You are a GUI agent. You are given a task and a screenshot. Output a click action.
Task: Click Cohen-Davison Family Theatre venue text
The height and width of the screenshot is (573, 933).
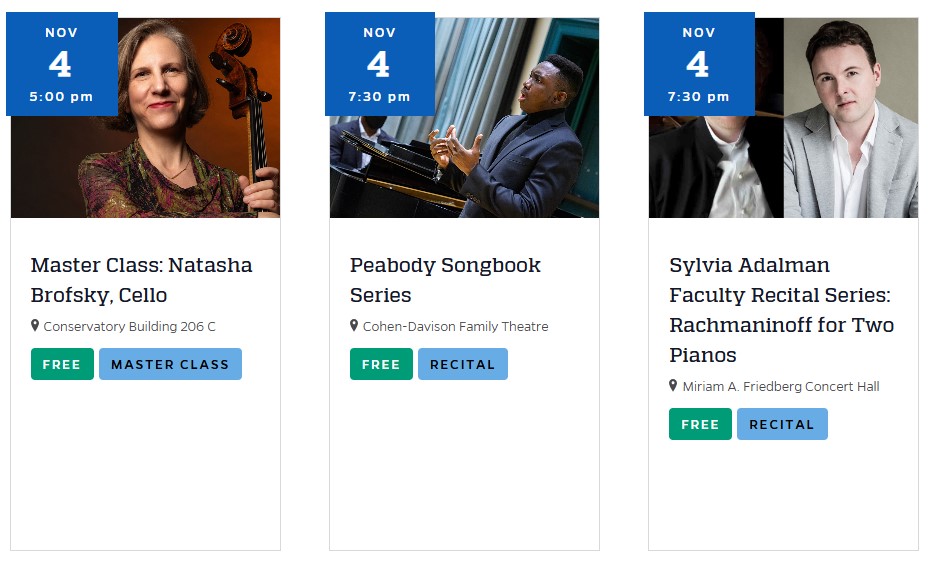pyautogui.click(x=455, y=327)
